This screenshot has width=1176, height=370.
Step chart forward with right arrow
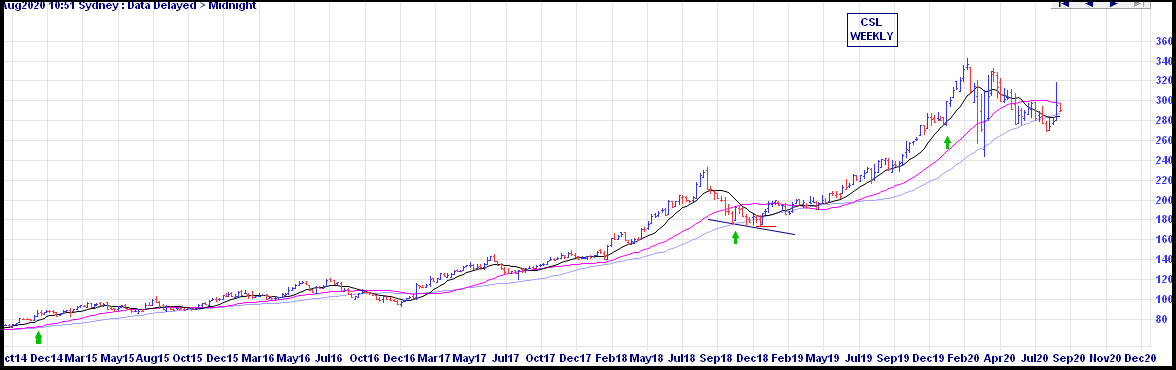[1114, 4]
